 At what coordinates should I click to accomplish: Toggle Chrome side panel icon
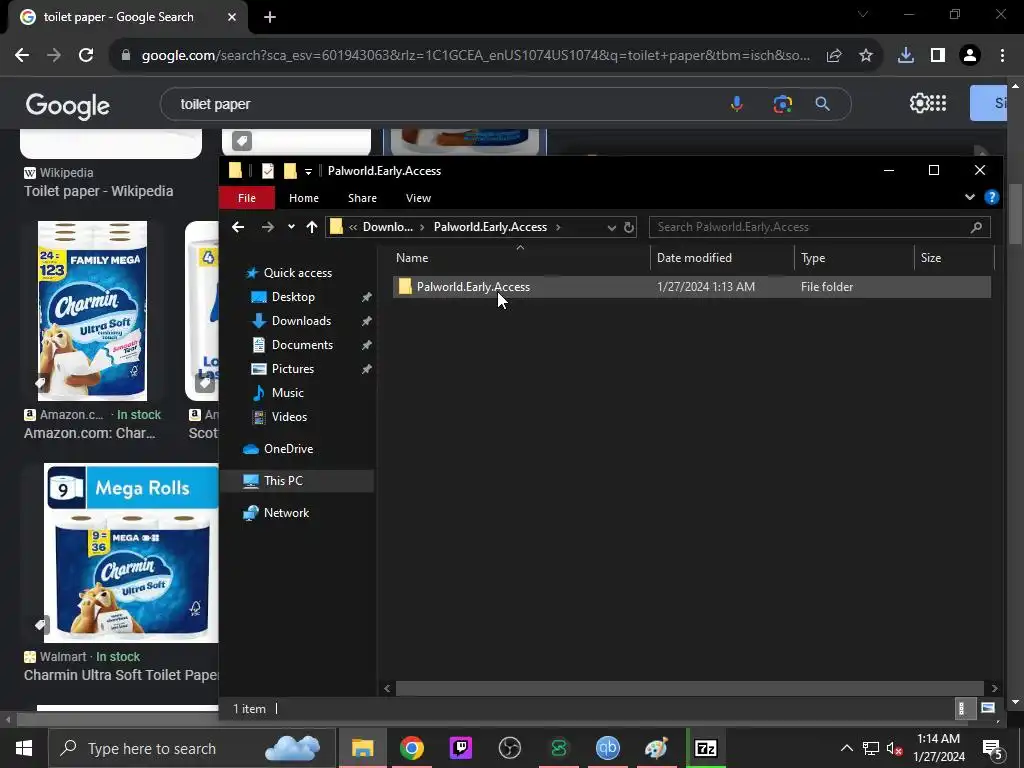coord(938,56)
